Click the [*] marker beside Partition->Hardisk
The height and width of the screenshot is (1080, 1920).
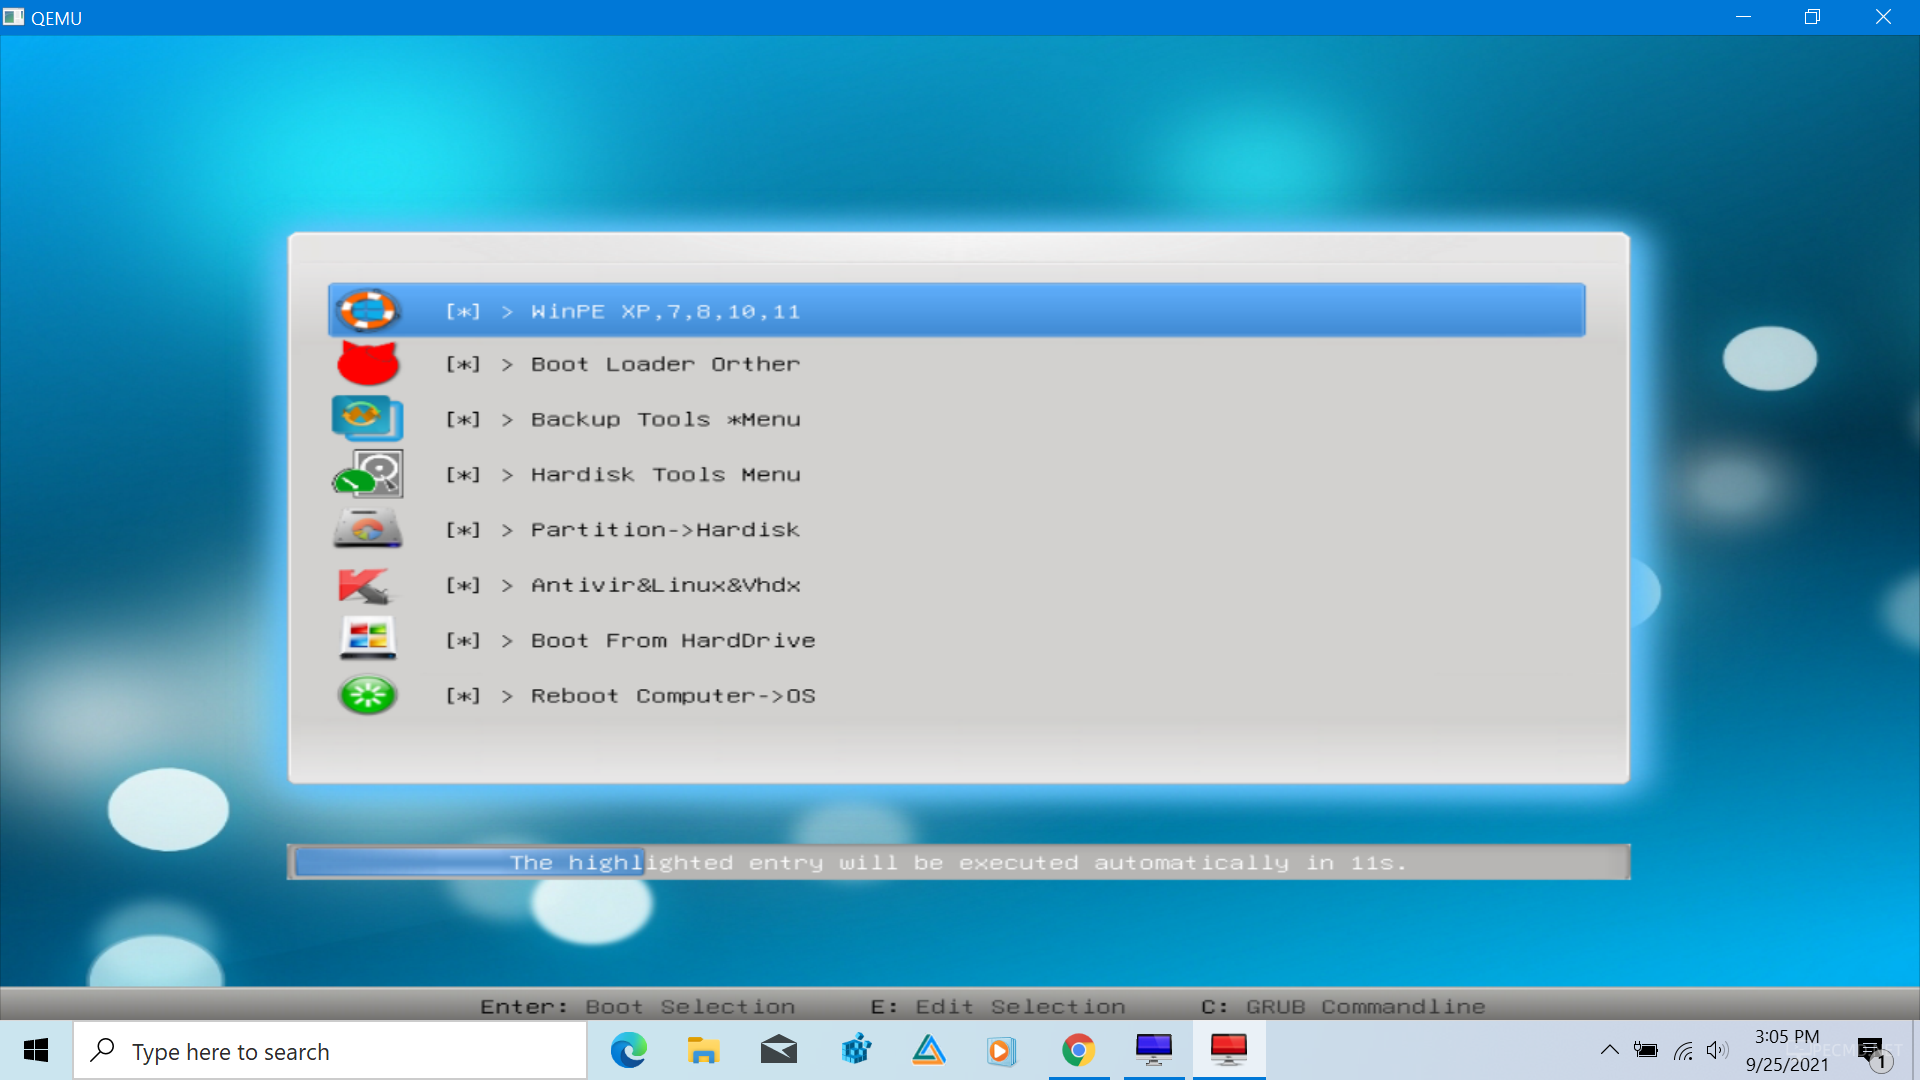463,529
